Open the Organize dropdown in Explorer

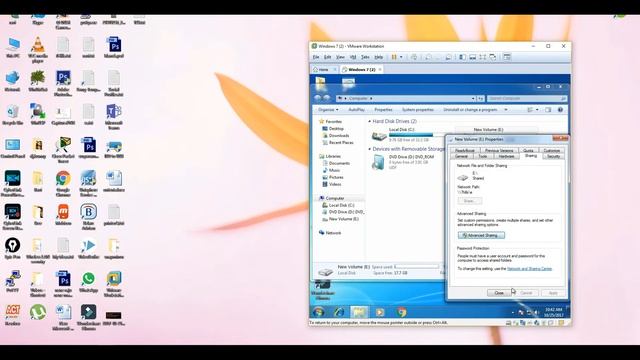328,110
